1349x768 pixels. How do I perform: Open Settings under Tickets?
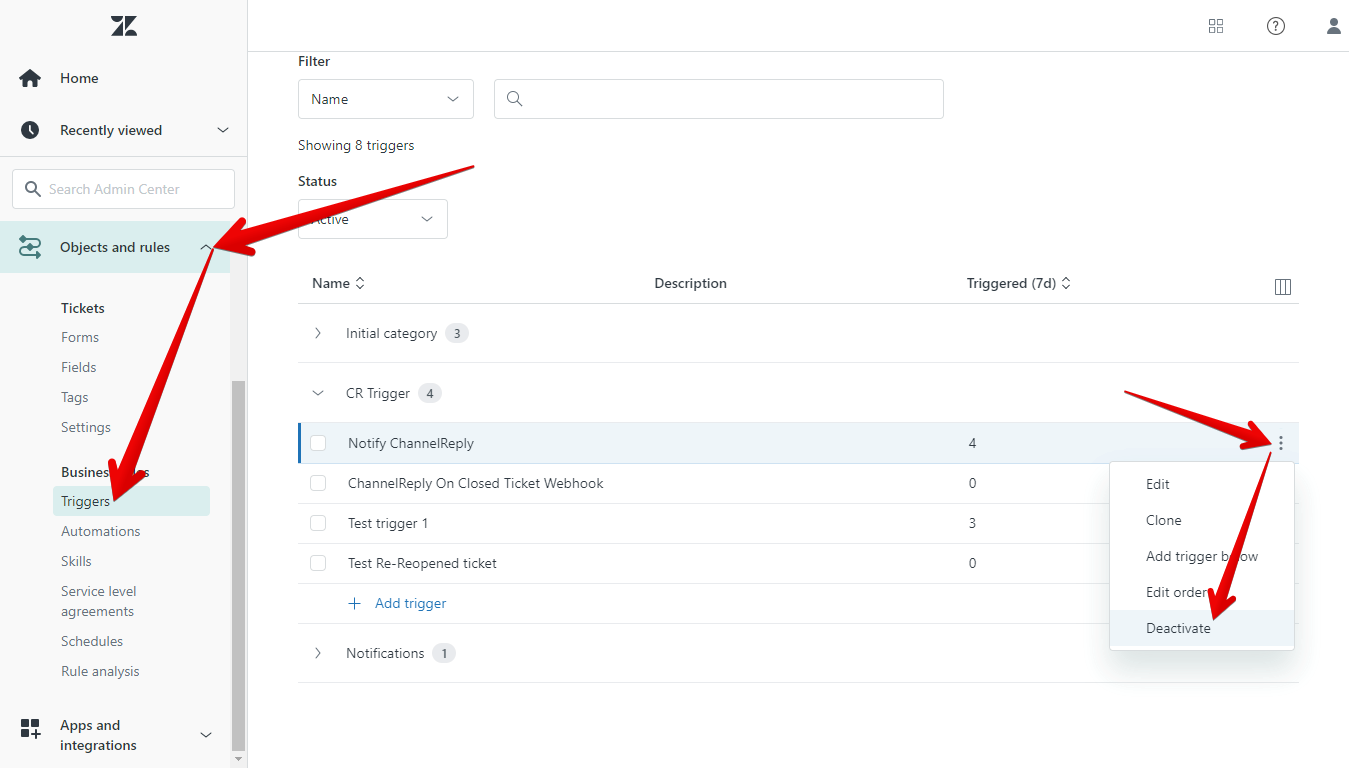(86, 427)
